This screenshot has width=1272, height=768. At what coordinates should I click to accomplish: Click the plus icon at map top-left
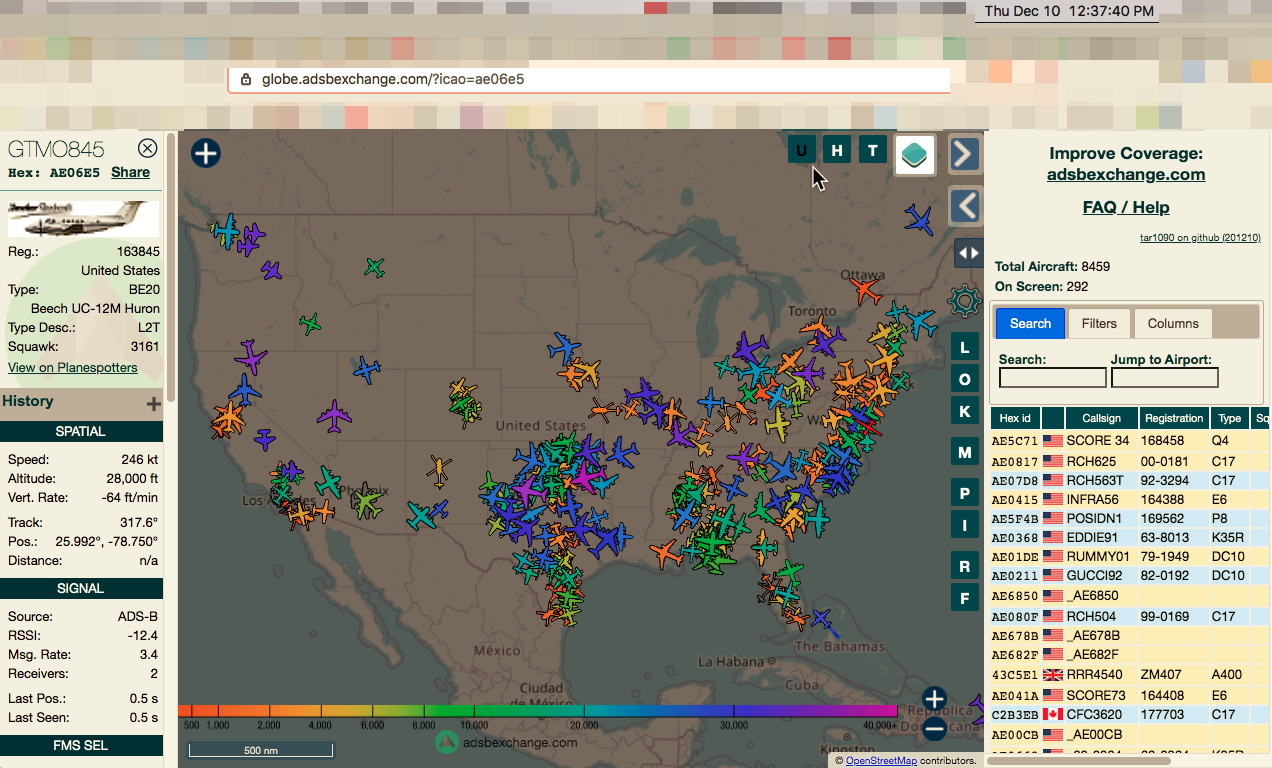(205, 153)
